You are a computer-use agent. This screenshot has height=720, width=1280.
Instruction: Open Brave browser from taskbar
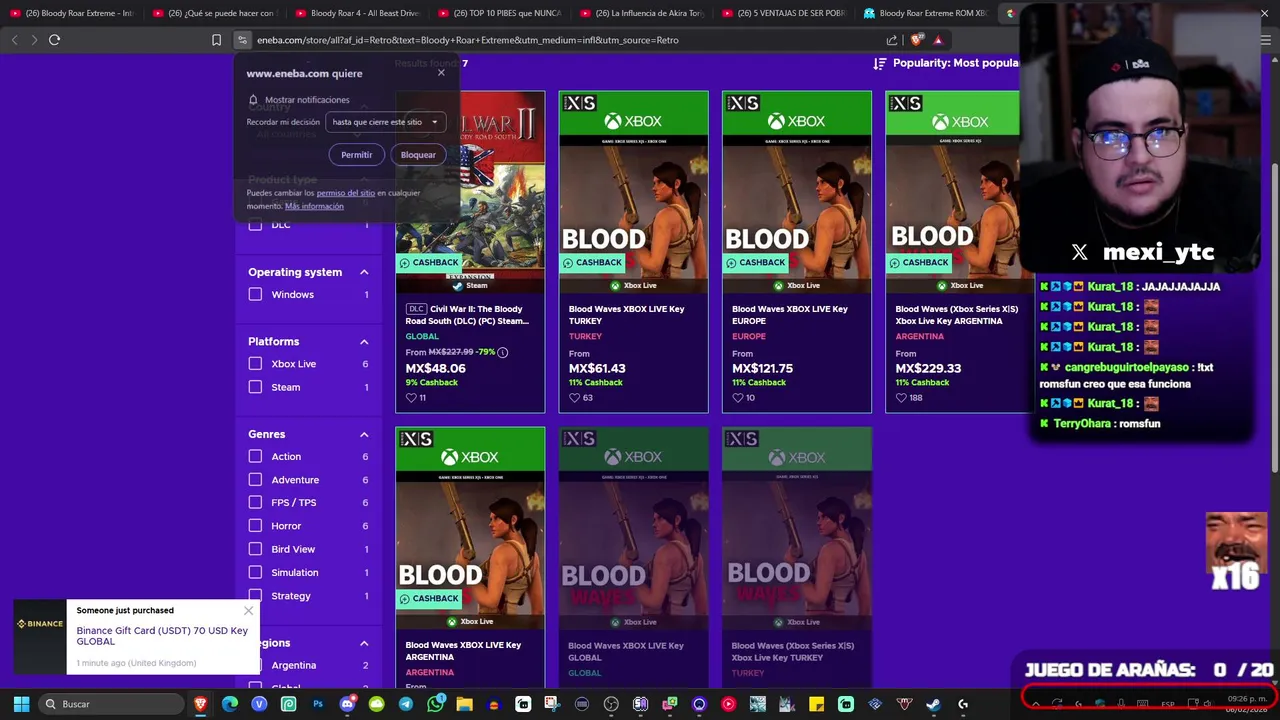click(x=200, y=704)
